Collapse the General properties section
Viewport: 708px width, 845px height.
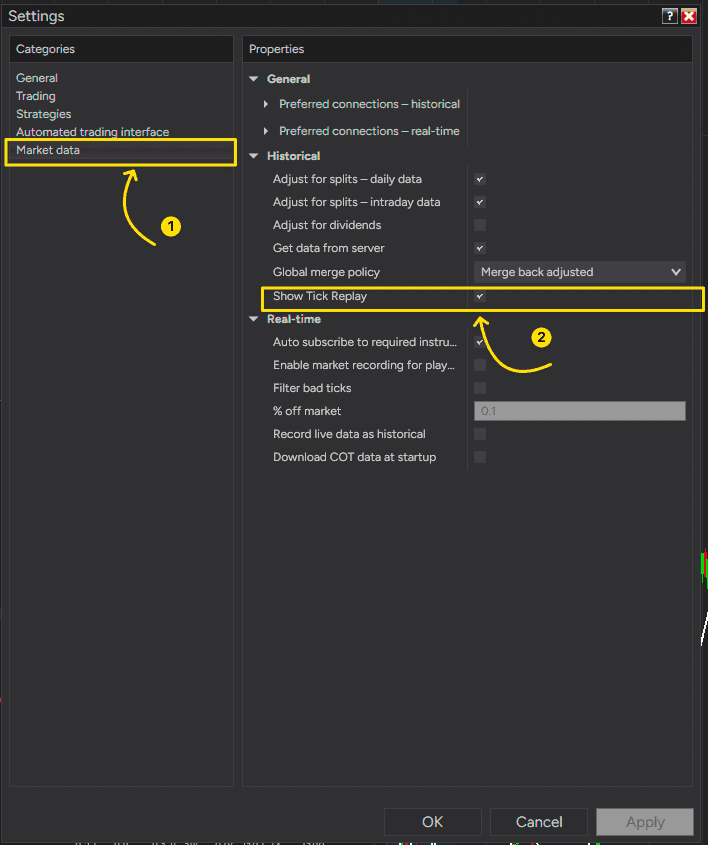click(254, 79)
